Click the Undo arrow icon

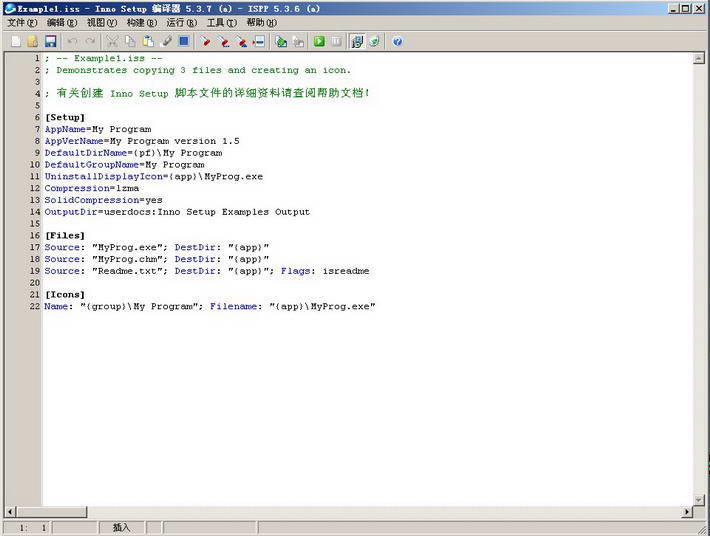click(x=73, y=41)
